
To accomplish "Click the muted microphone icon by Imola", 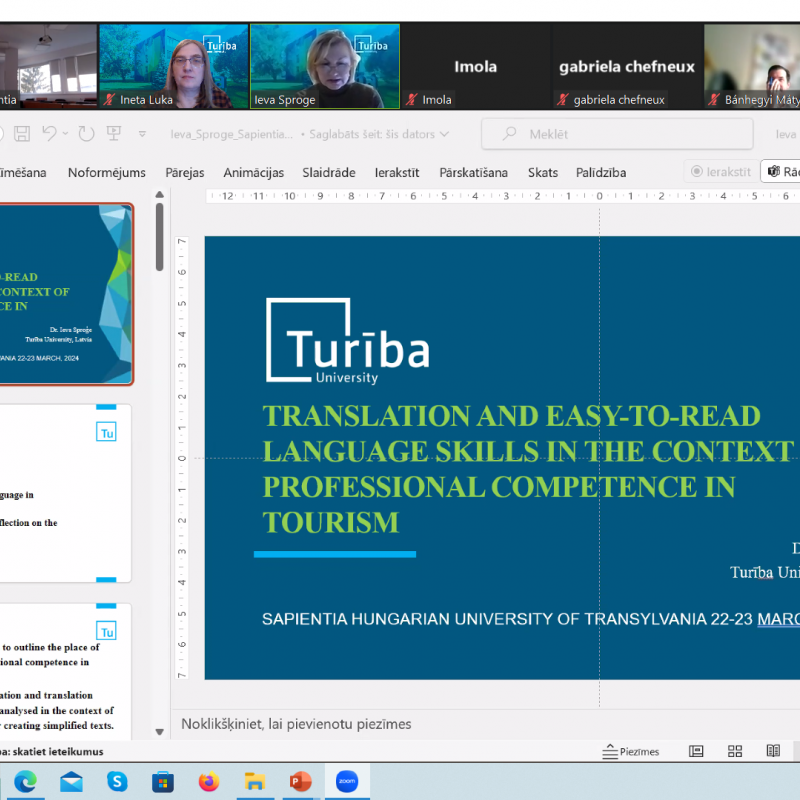I will (411, 99).
